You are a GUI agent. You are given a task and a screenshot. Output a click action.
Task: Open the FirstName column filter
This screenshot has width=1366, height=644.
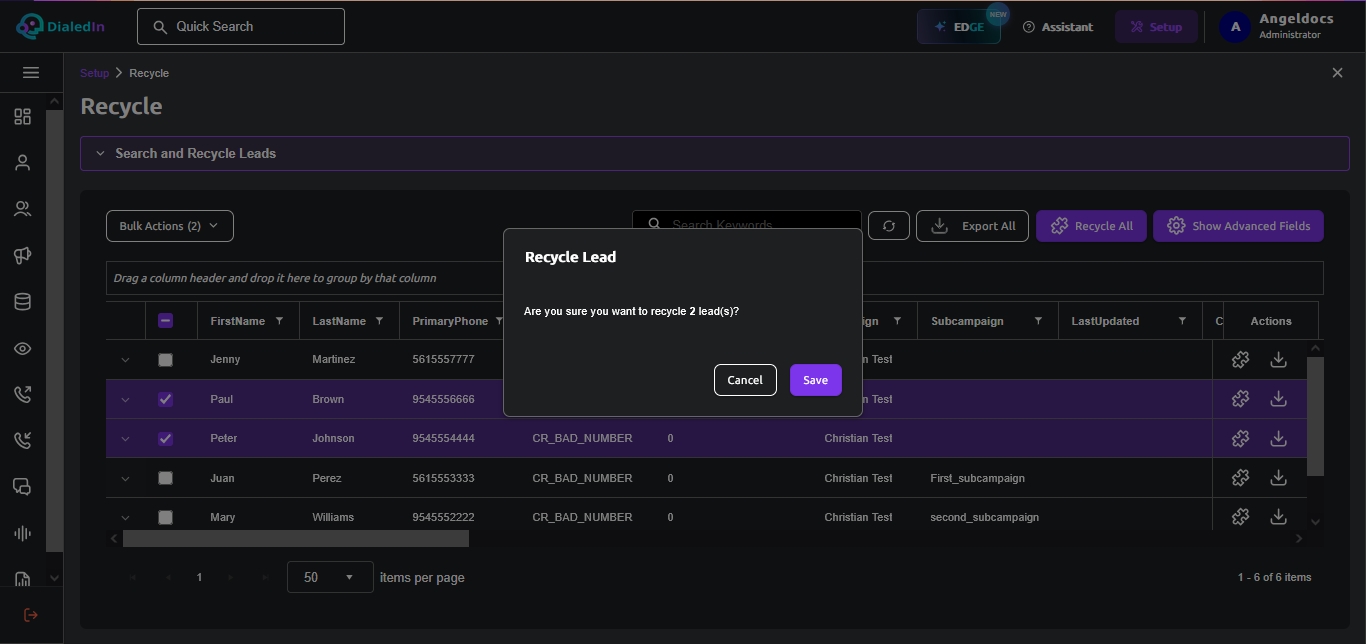pyautogui.click(x=280, y=321)
